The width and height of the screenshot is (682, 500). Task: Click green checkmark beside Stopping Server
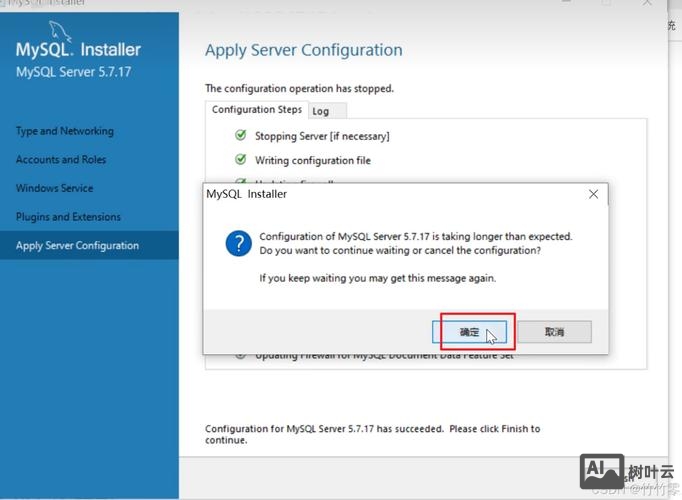click(x=240, y=135)
